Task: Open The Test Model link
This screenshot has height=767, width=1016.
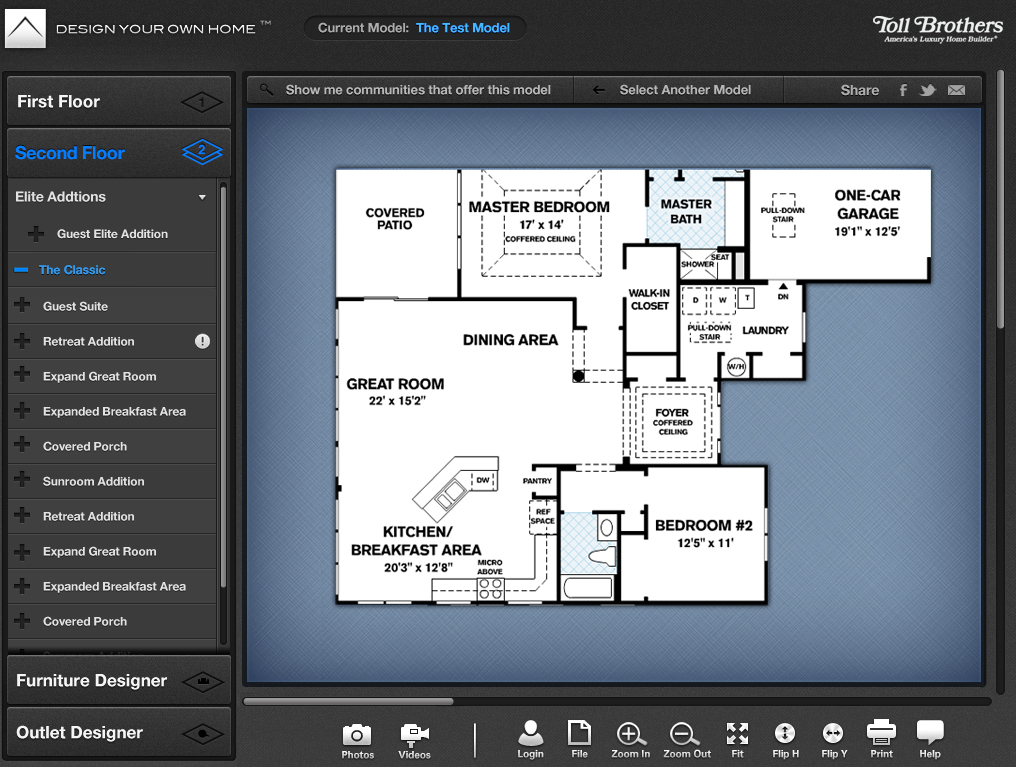Action: [462, 27]
